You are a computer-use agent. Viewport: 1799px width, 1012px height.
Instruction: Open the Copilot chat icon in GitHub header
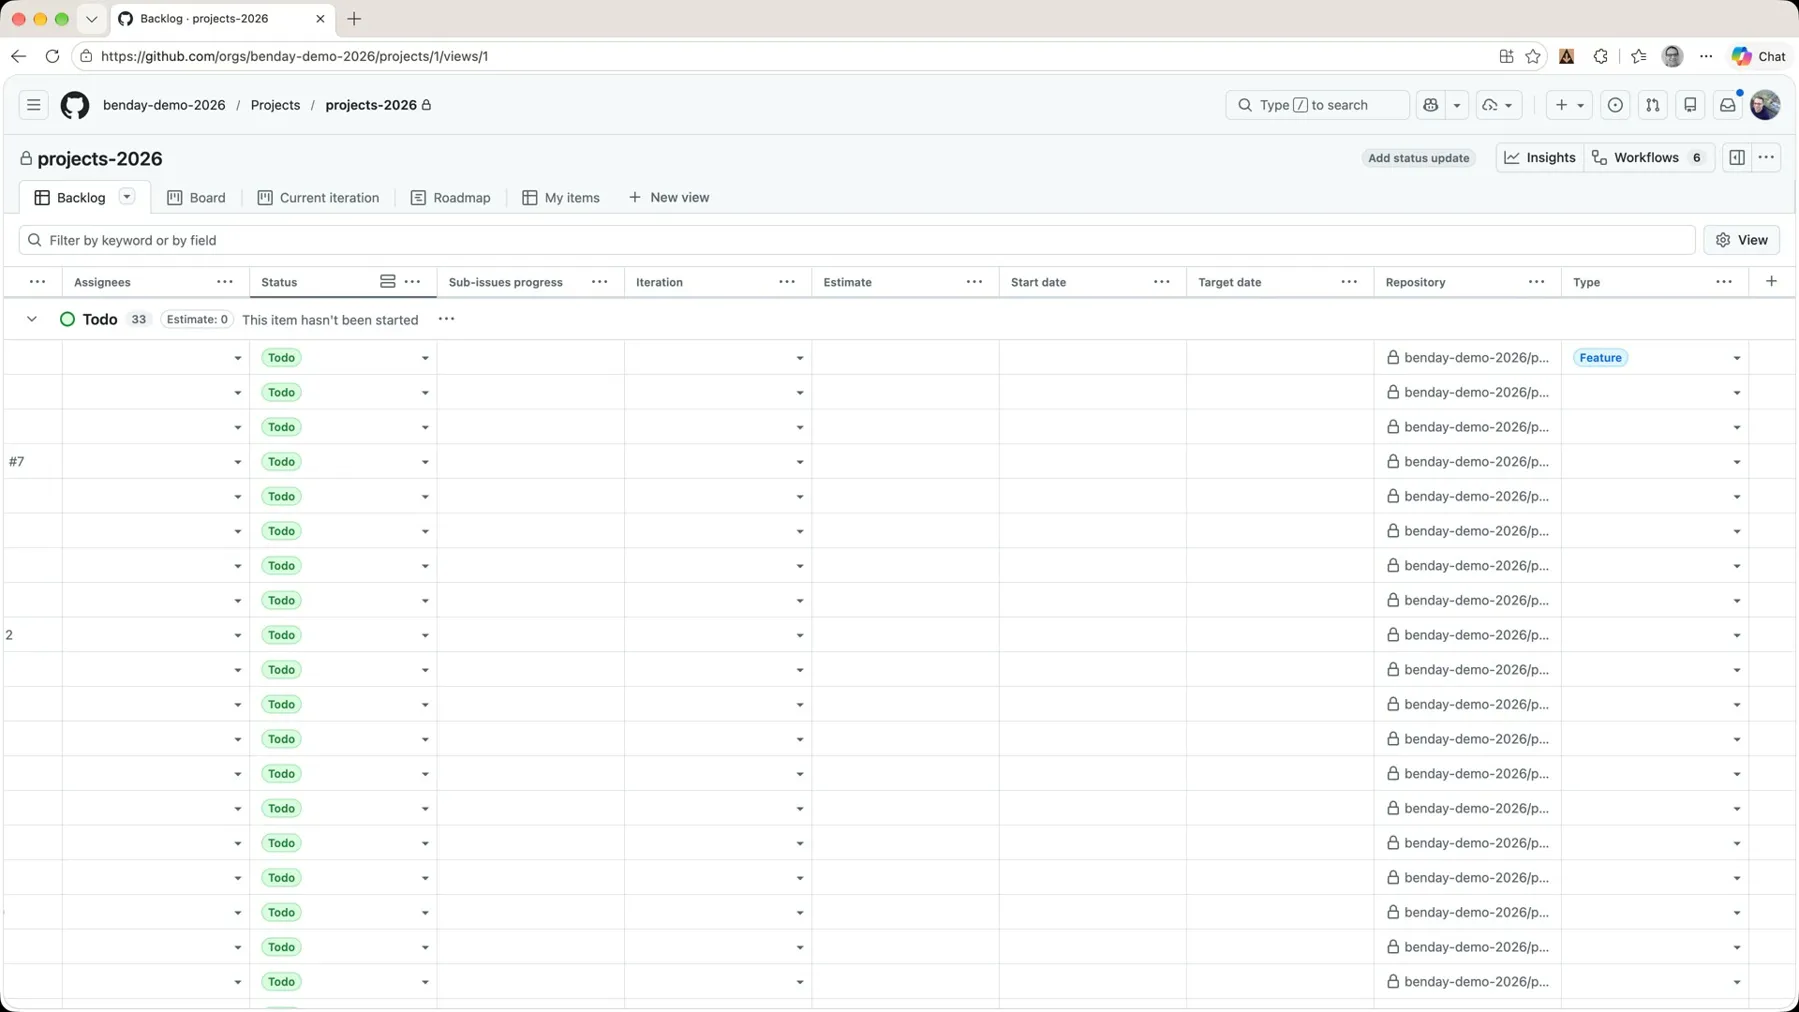[x=1431, y=105]
